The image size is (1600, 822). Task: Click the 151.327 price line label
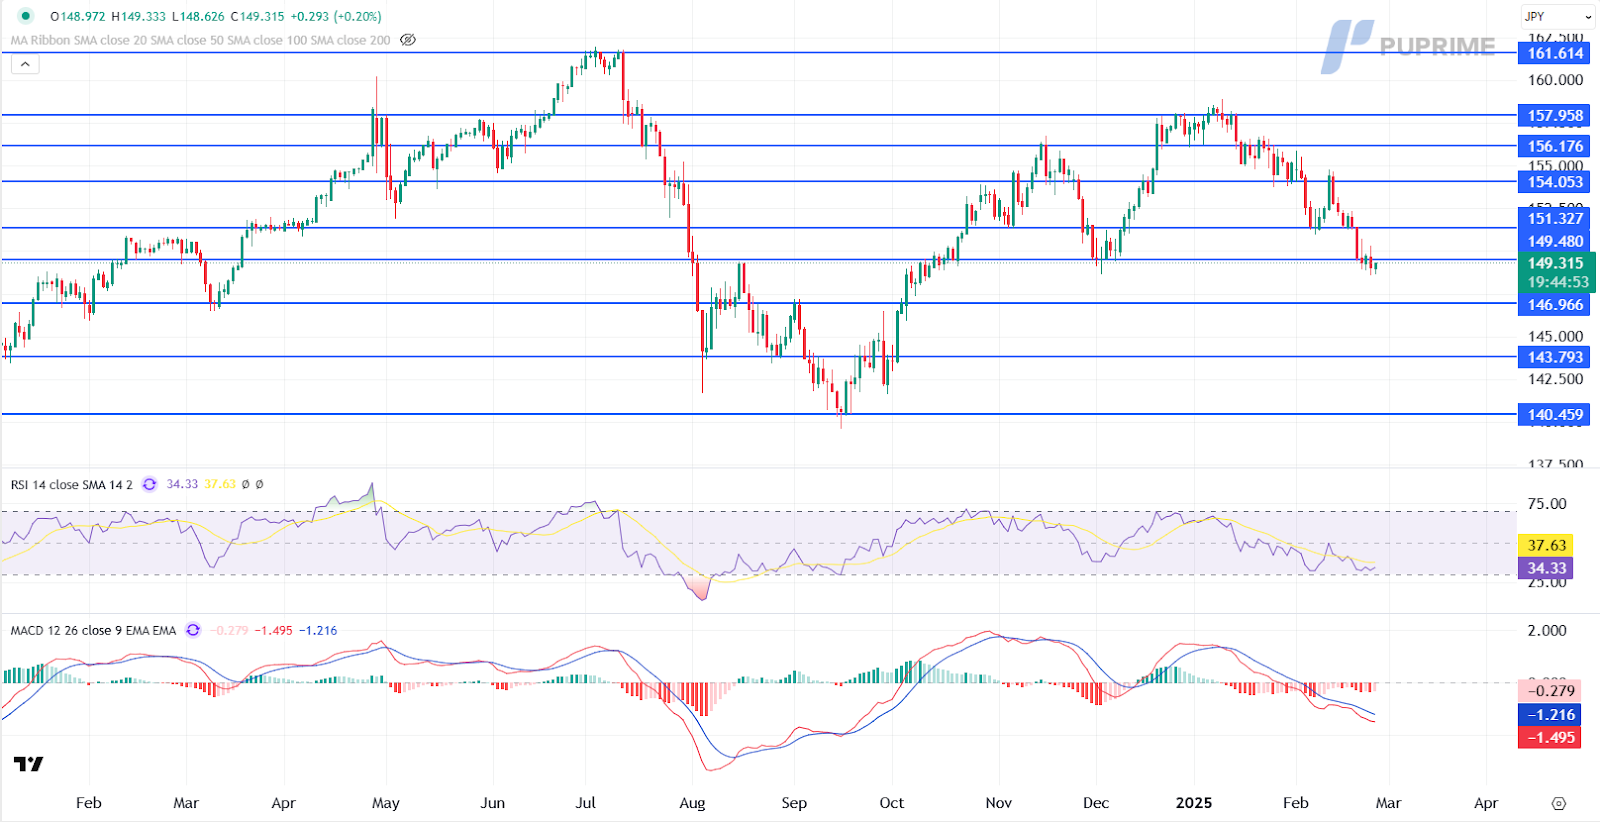[1554, 218]
